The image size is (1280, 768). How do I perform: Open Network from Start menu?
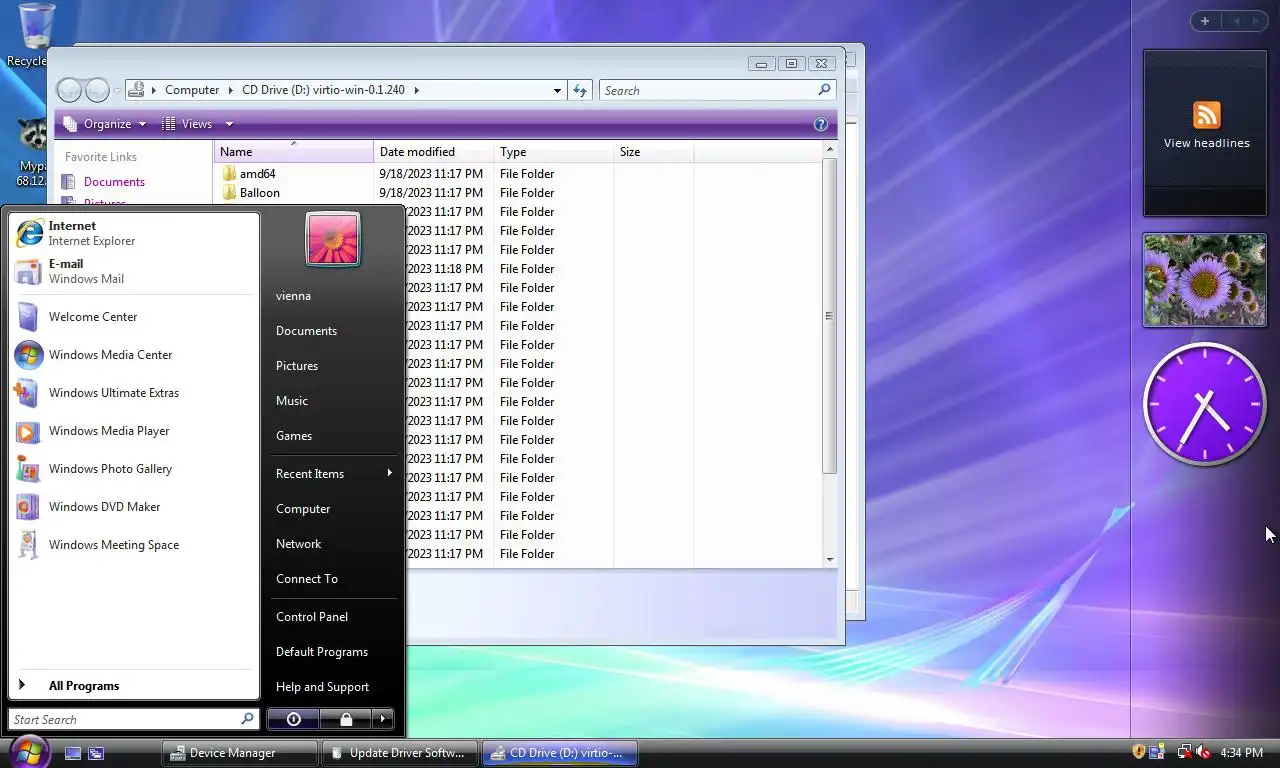(332, 544)
